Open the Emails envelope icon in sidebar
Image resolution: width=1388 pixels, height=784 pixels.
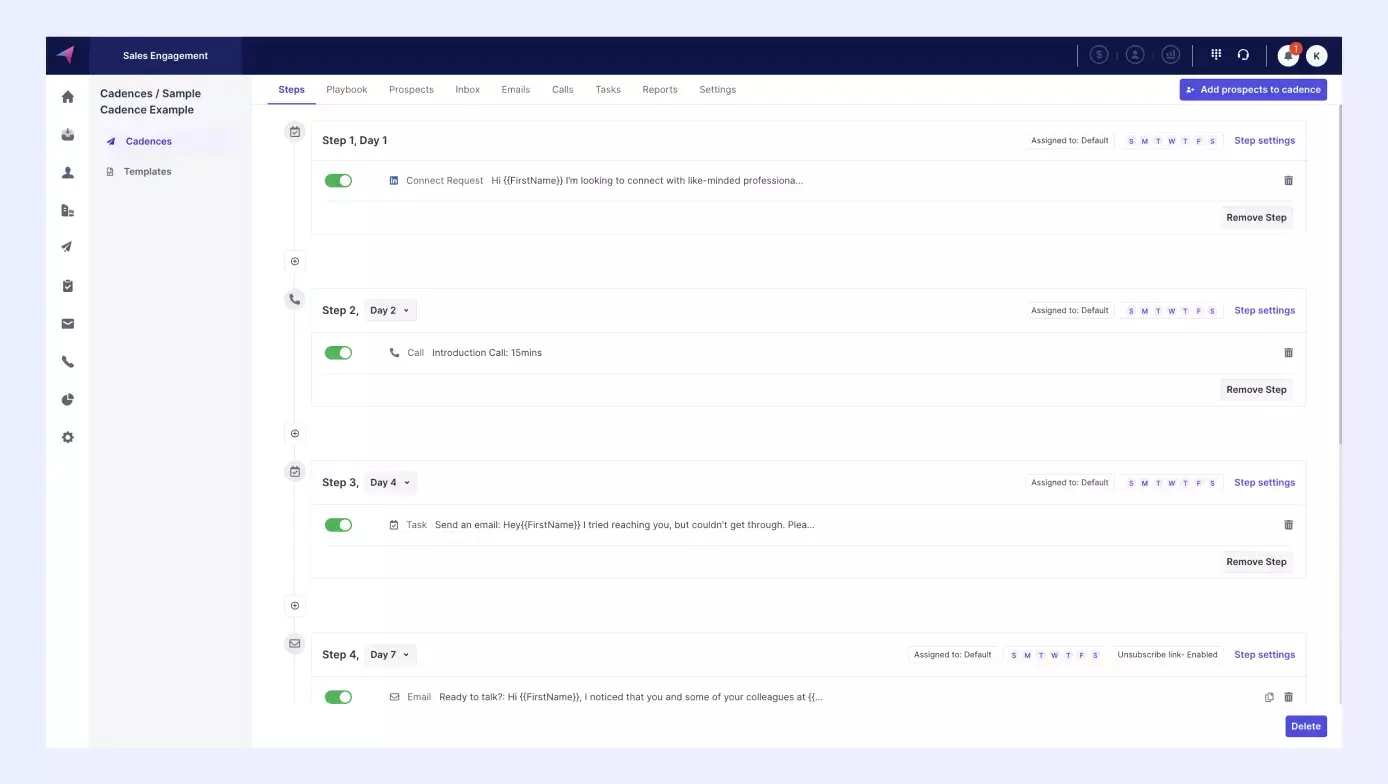pyautogui.click(x=67, y=323)
